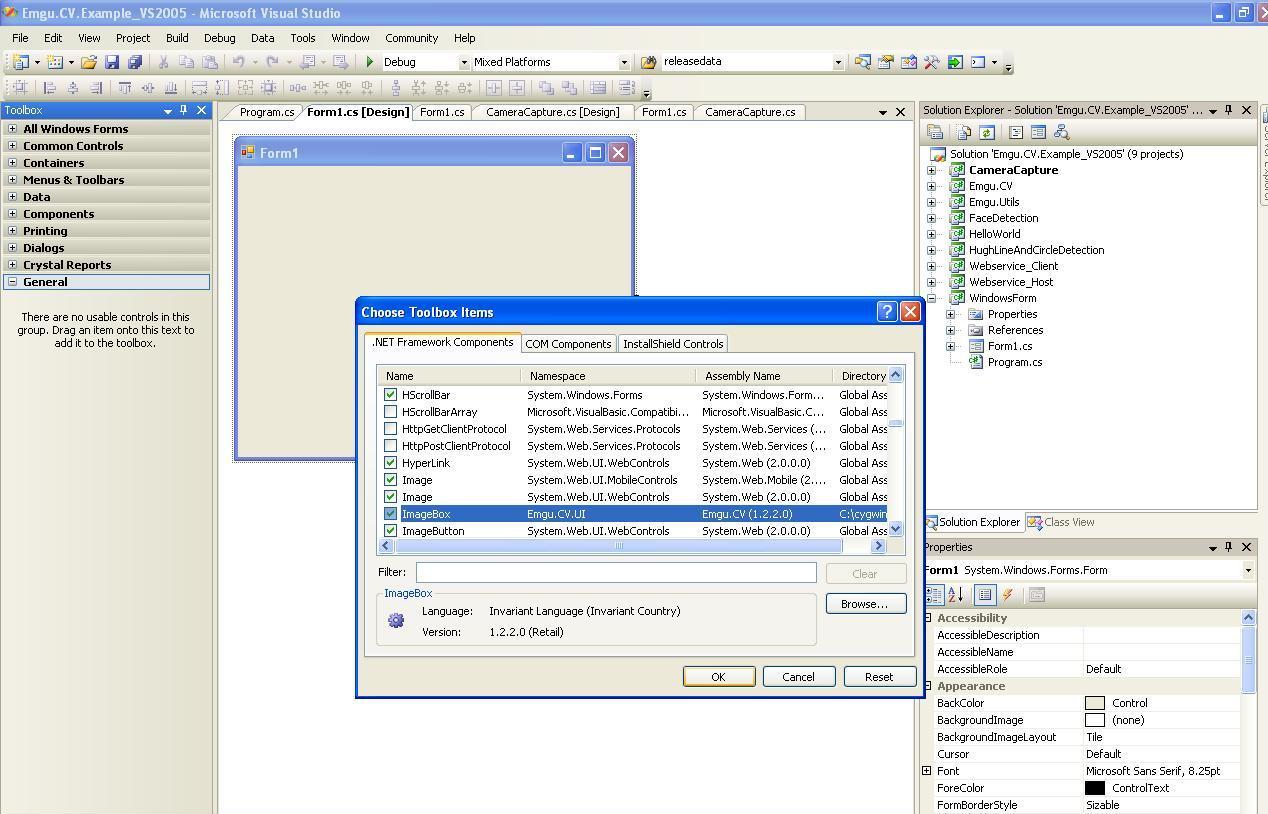The width and height of the screenshot is (1268, 814).
Task: Save the file with the floppy icon
Action: click(112, 62)
